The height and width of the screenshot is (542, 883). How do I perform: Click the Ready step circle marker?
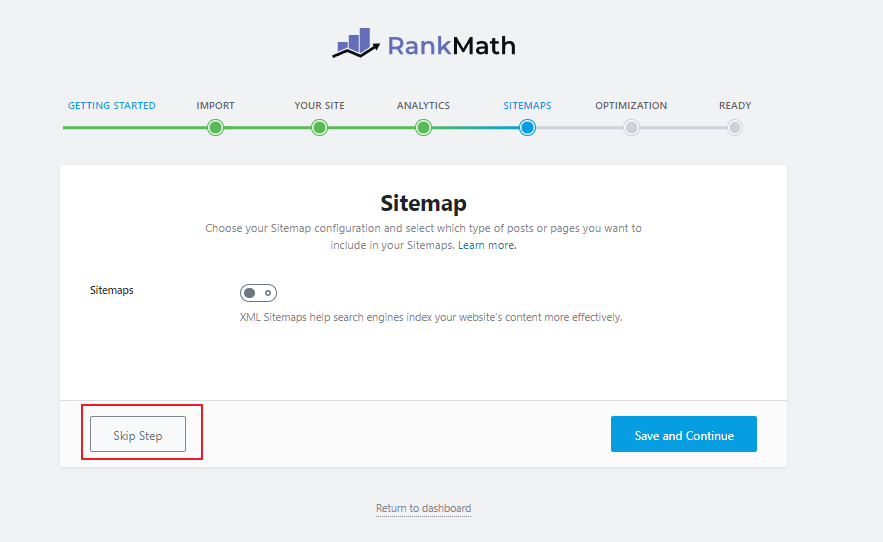coord(735,127)
